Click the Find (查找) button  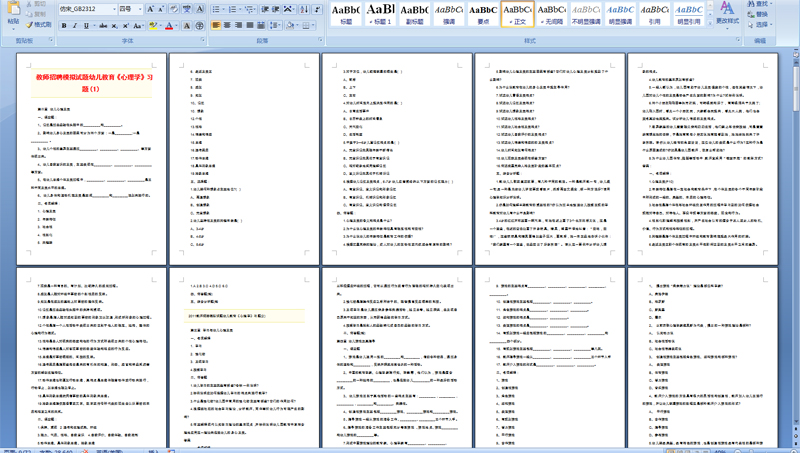[760, 4]
